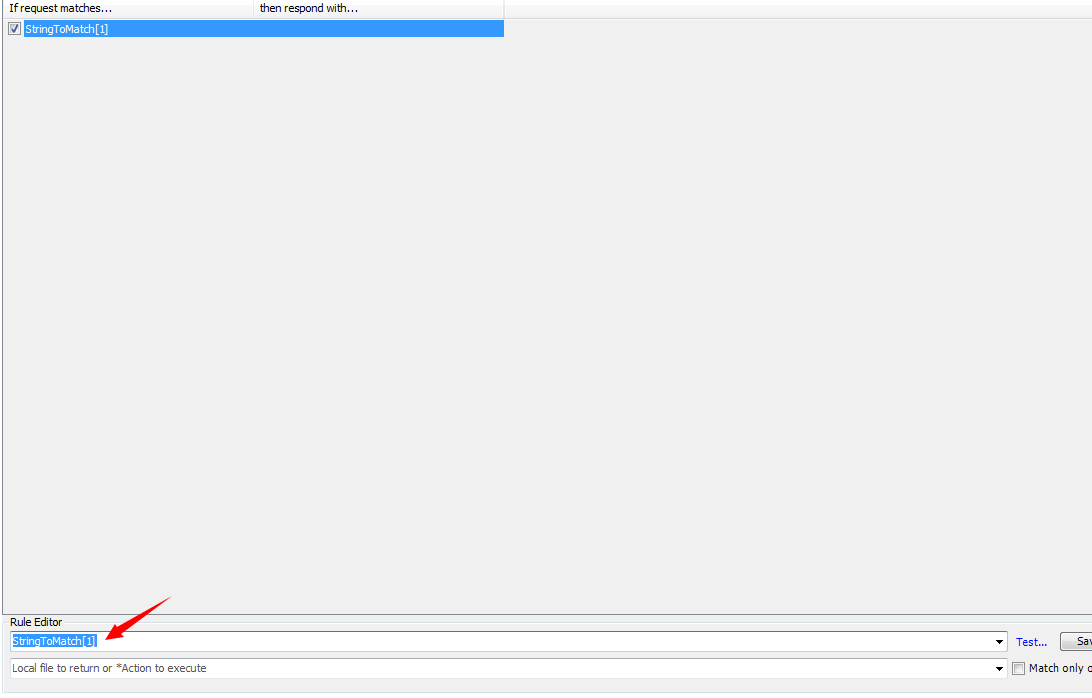Expand the response action dropdown arrow
The image size is (1092, 698).
999,669
